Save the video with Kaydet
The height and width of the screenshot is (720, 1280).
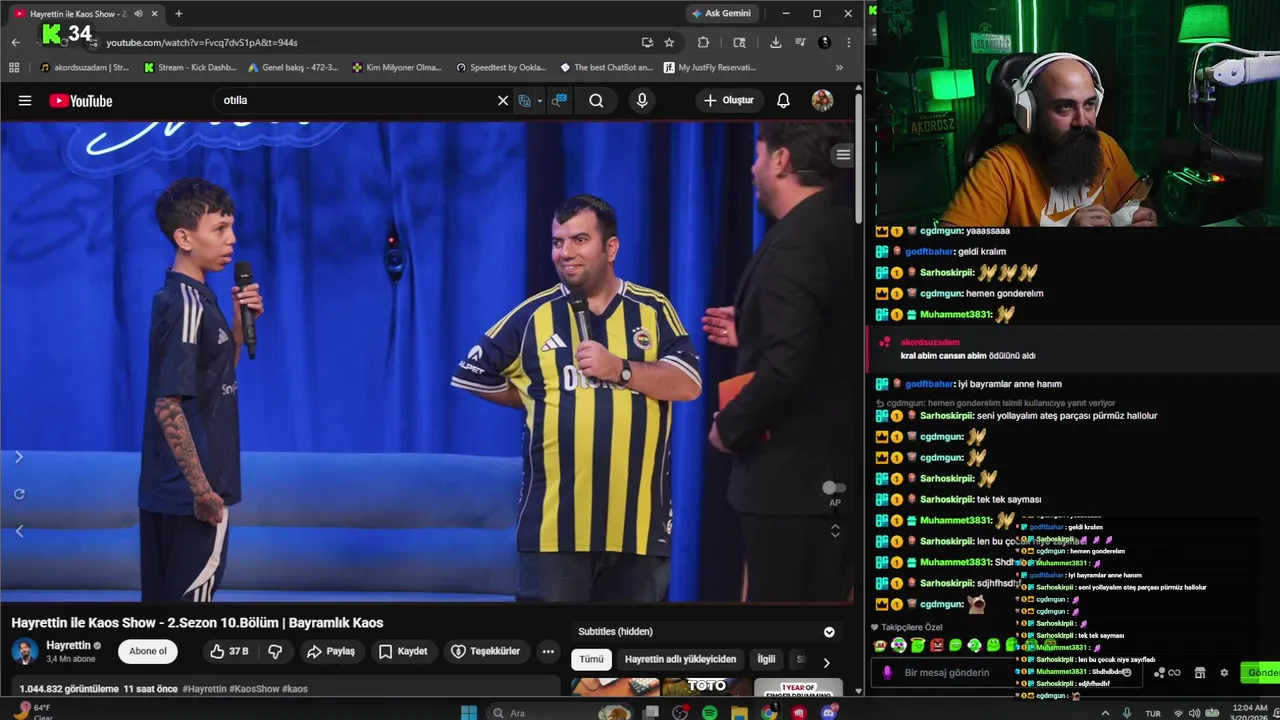[x=403, y=651]
